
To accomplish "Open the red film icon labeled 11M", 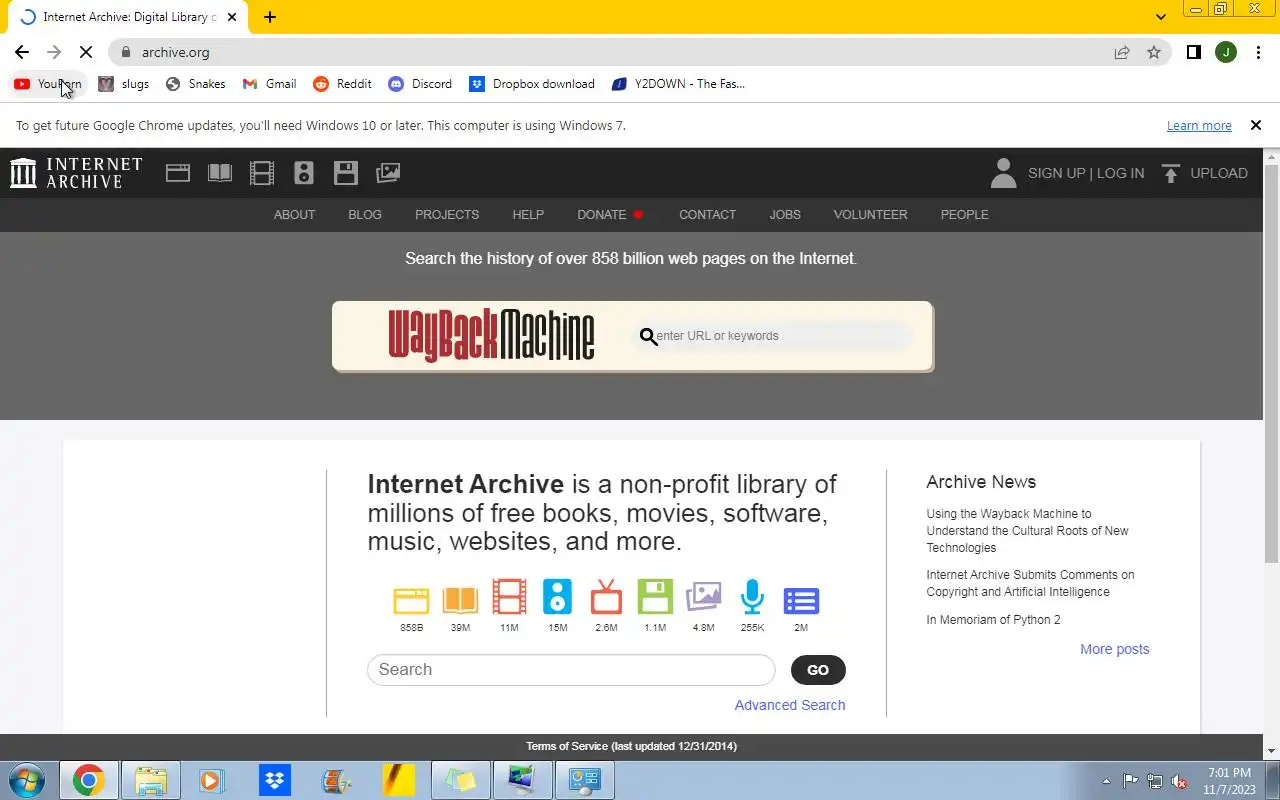I will [509, 597].
